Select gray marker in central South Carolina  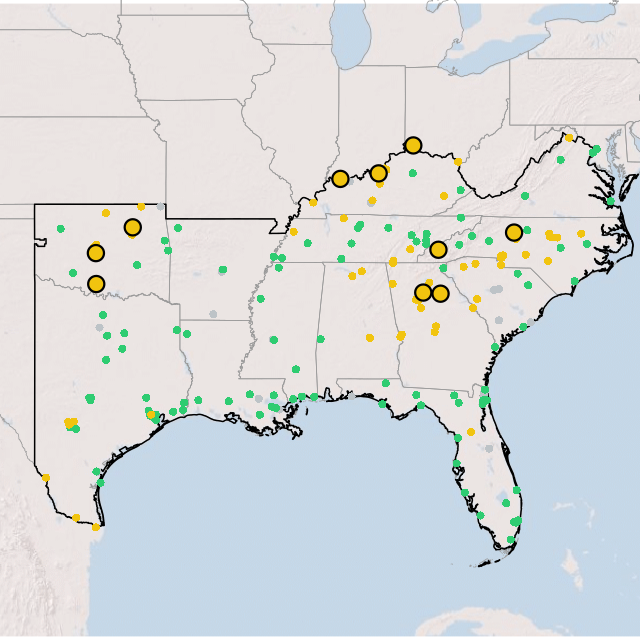[x=496, y=289]
